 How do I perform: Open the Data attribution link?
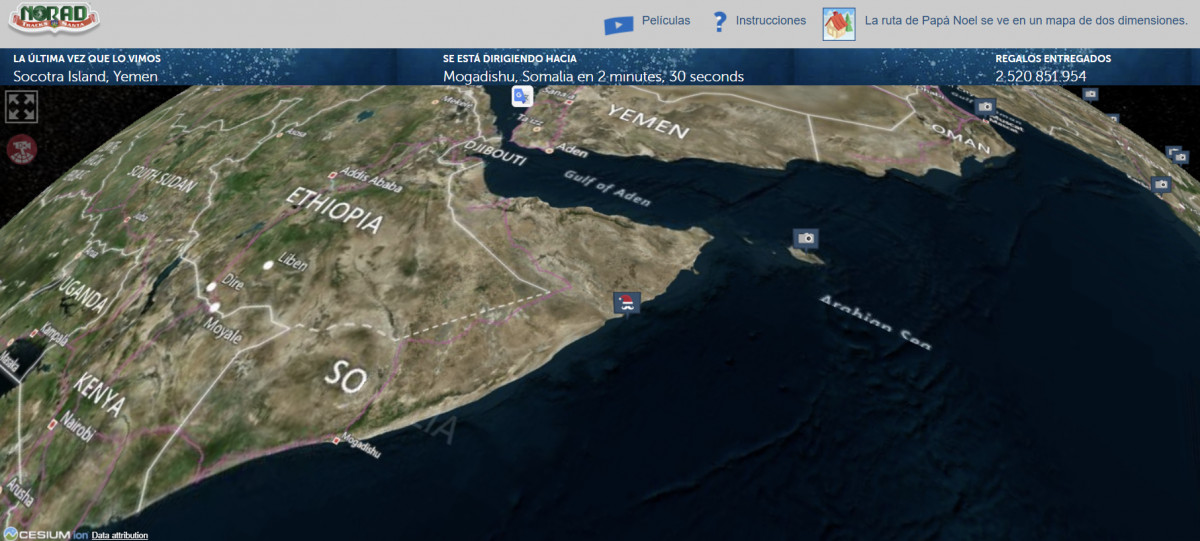(x=119, y=535)
